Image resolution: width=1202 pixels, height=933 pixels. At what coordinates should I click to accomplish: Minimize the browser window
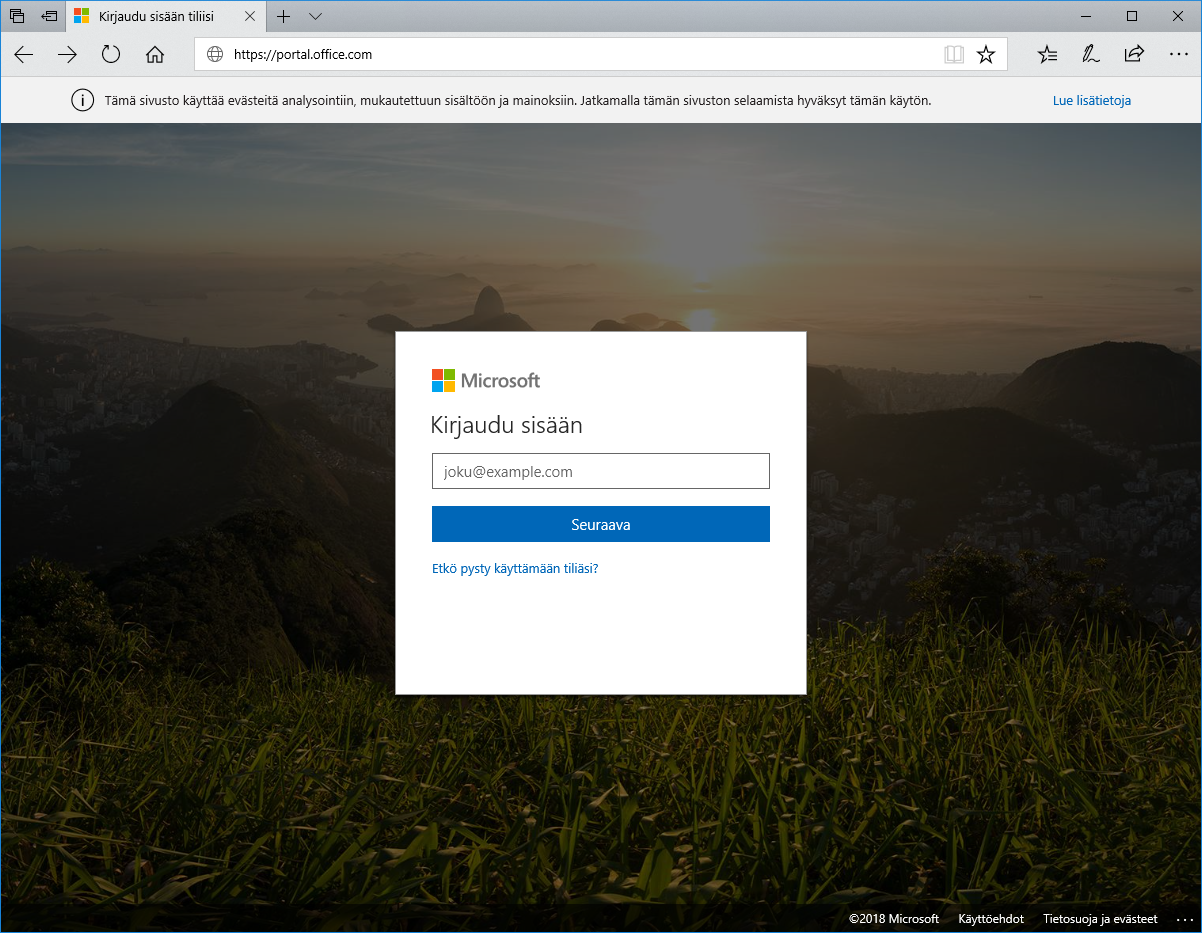tap(1085, 16)
